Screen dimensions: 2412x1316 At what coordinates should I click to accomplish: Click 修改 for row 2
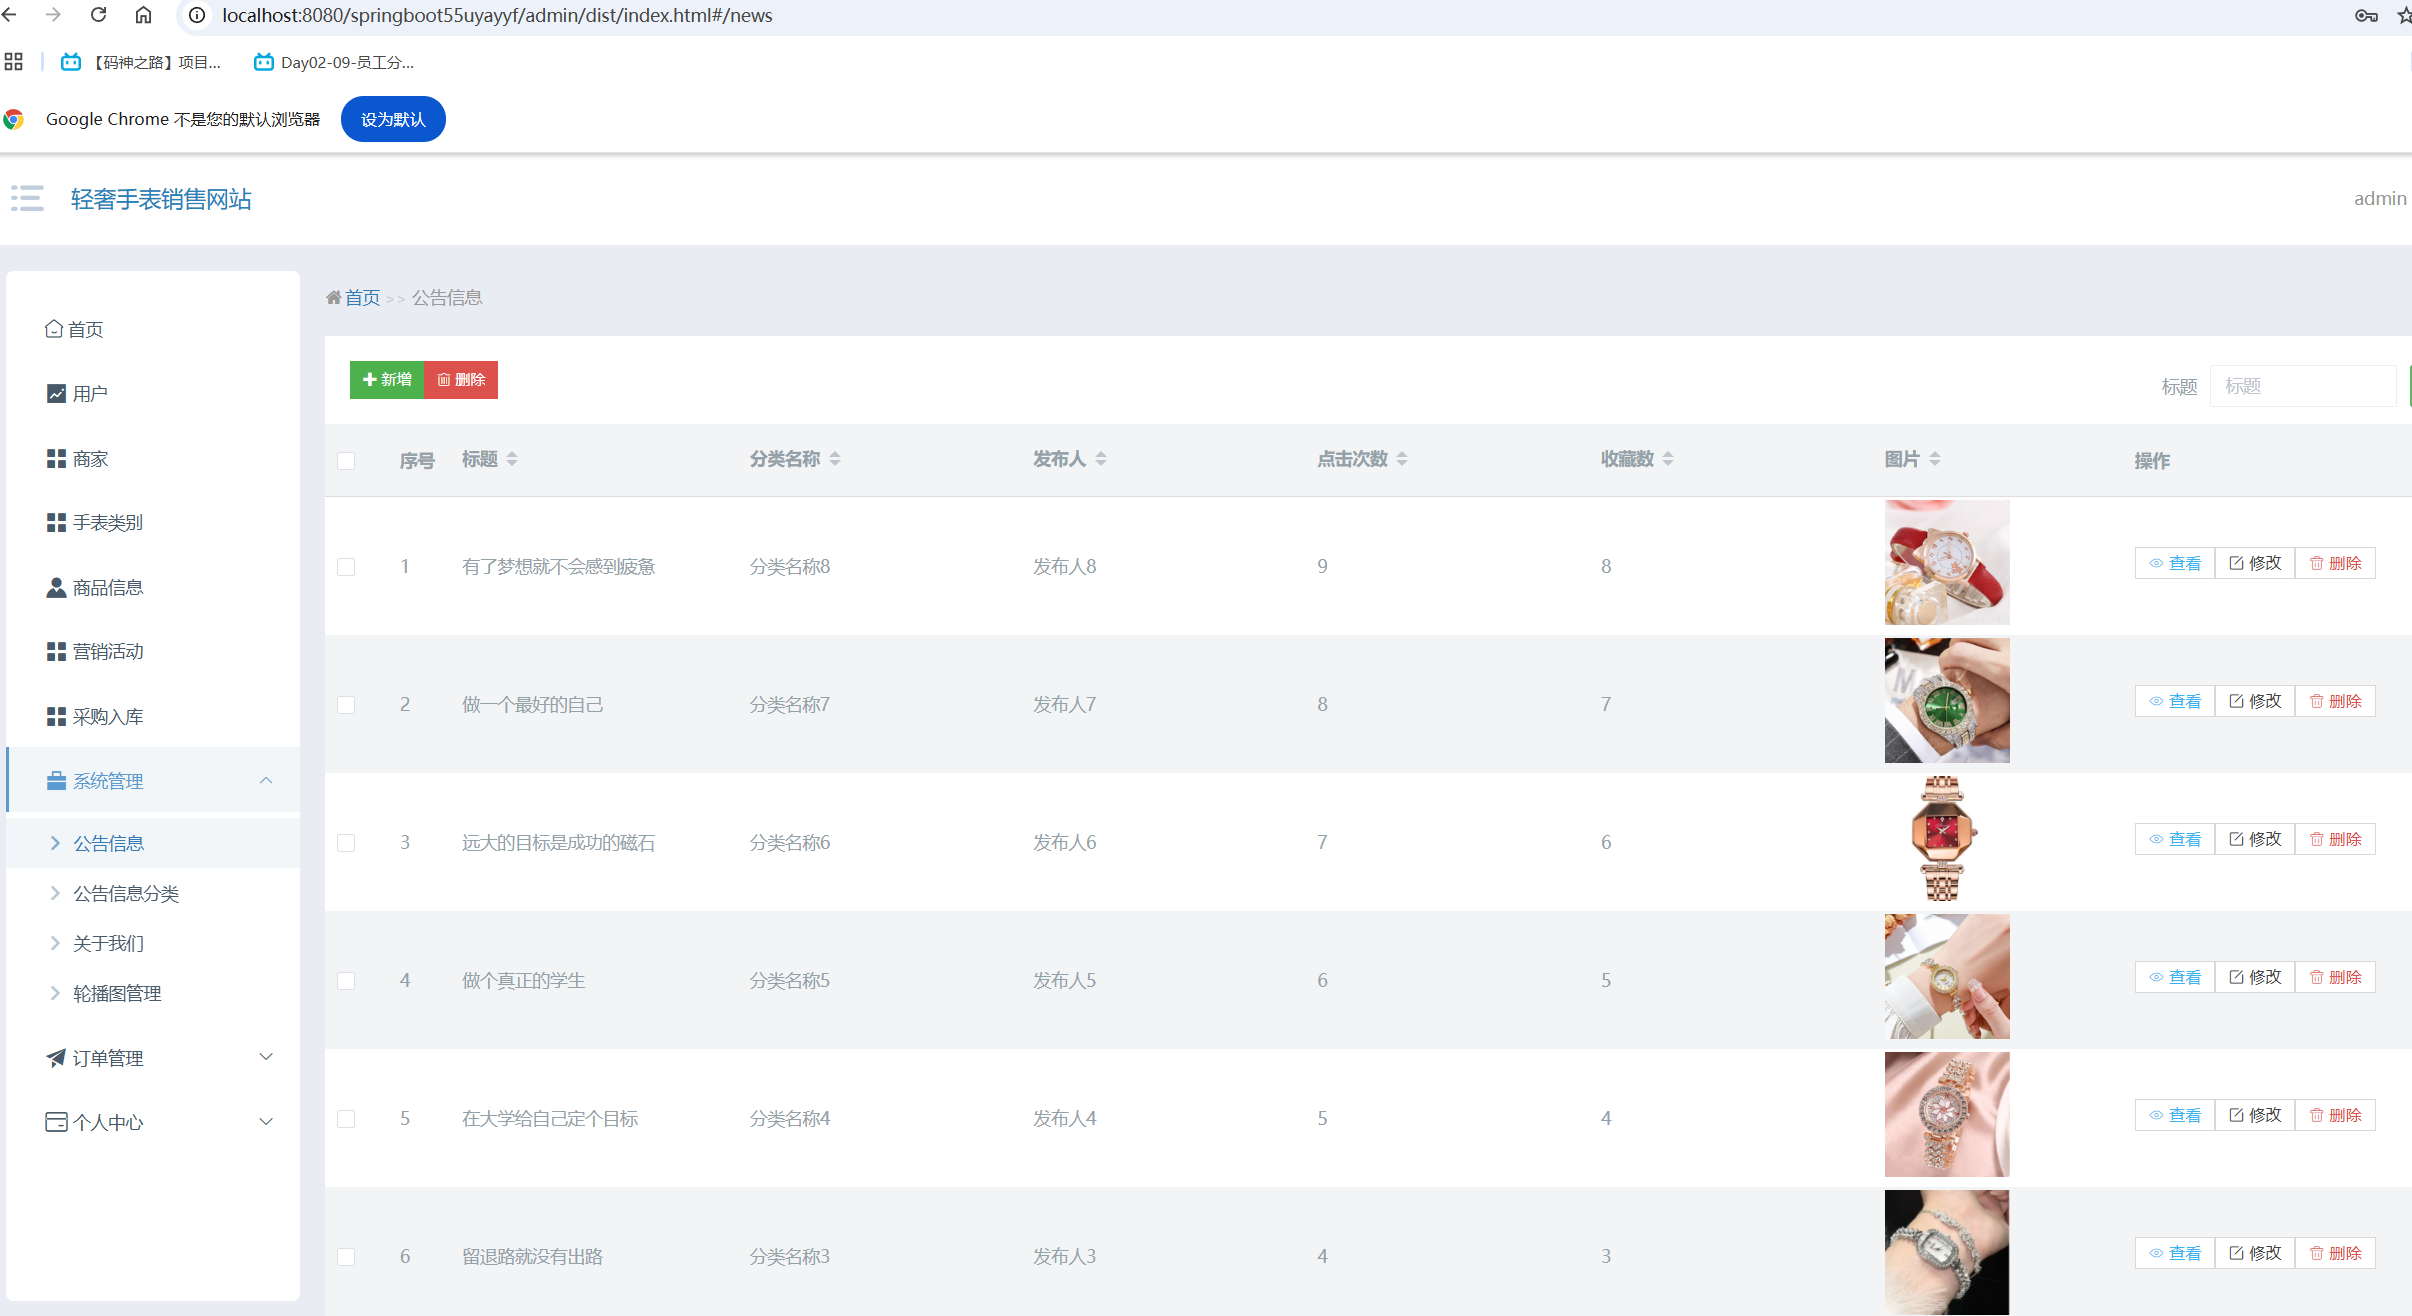coord(2255,702)
